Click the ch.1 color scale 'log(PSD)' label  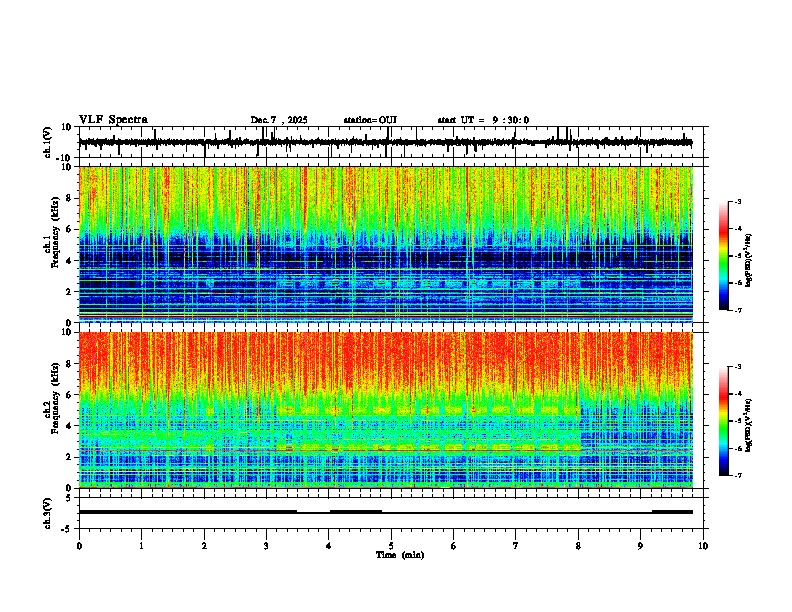(749, 260)
